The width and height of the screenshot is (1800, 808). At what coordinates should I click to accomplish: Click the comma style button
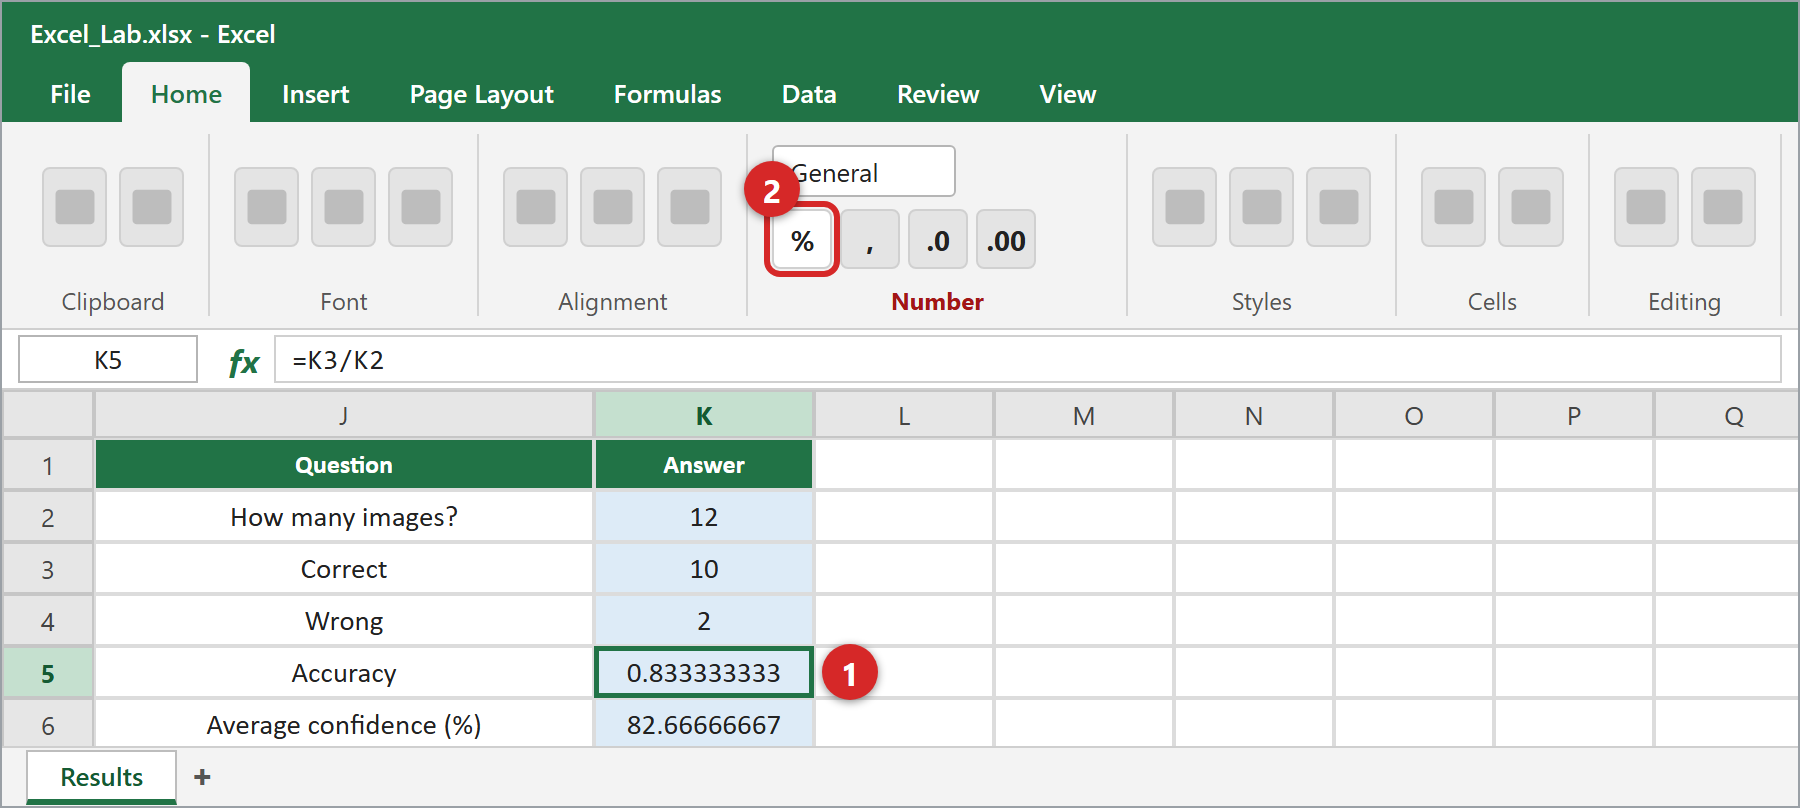tap(870, 240)
